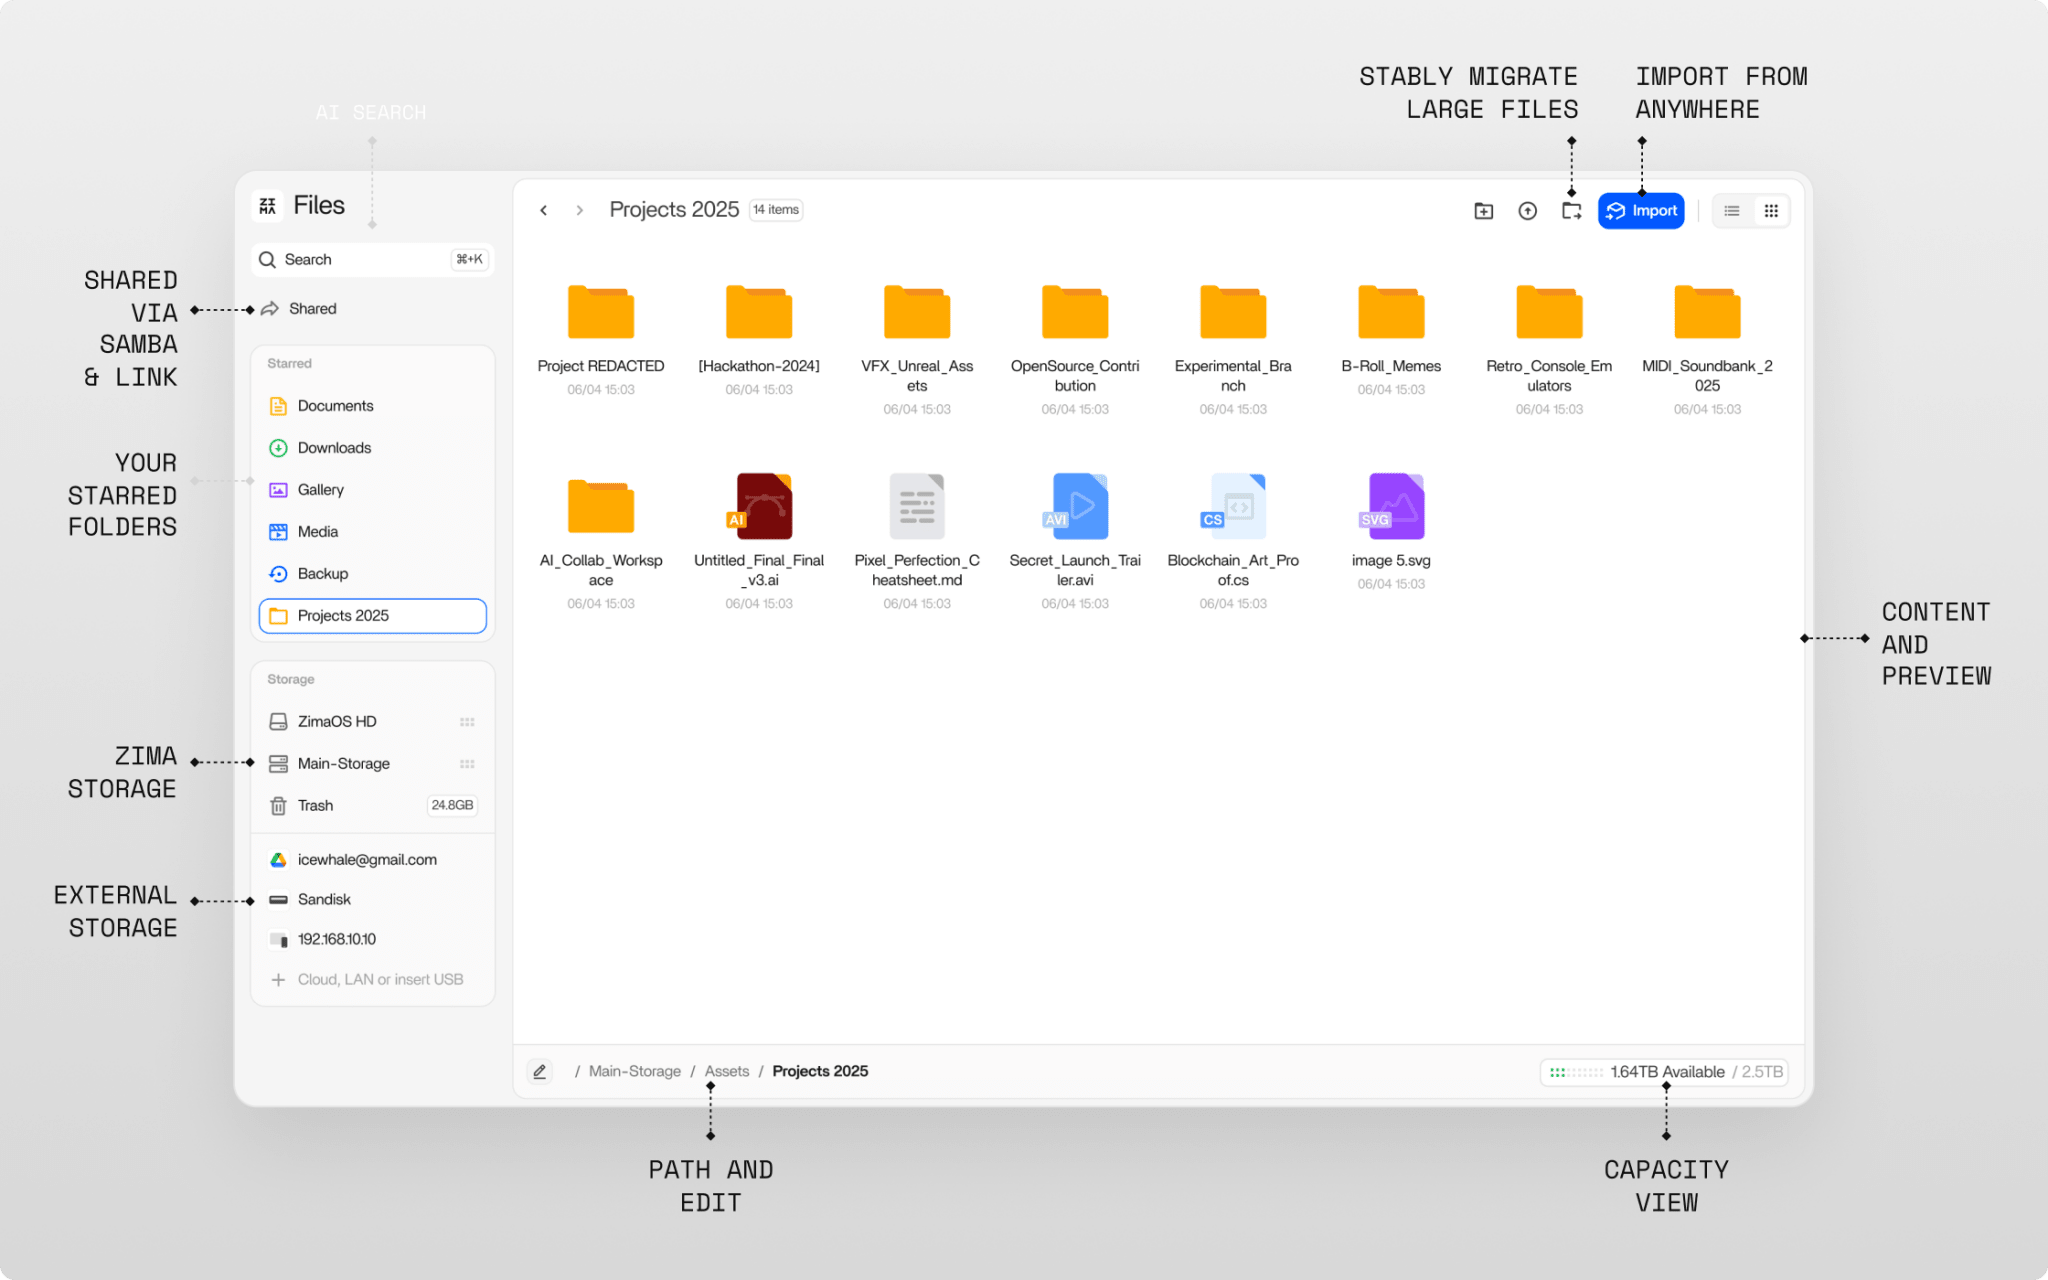
Task: Open the Sandisk external drive
Action: (372, 900)
